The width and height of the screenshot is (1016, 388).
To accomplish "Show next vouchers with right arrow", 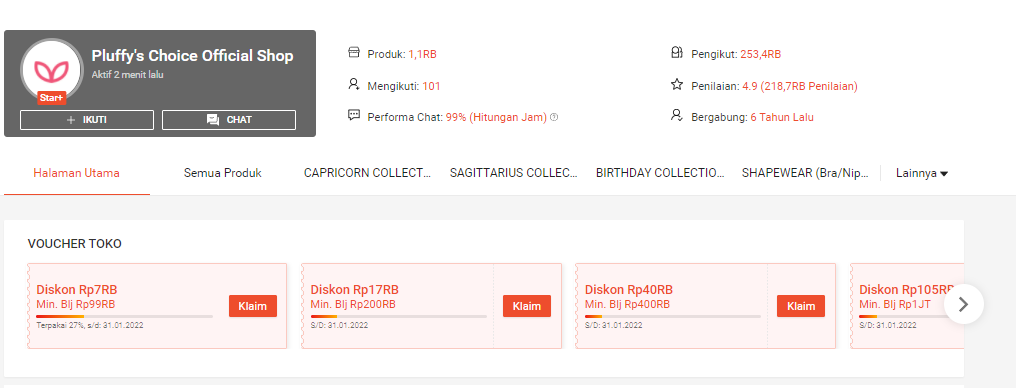I will pyautogui.click(x=964, y=304).
